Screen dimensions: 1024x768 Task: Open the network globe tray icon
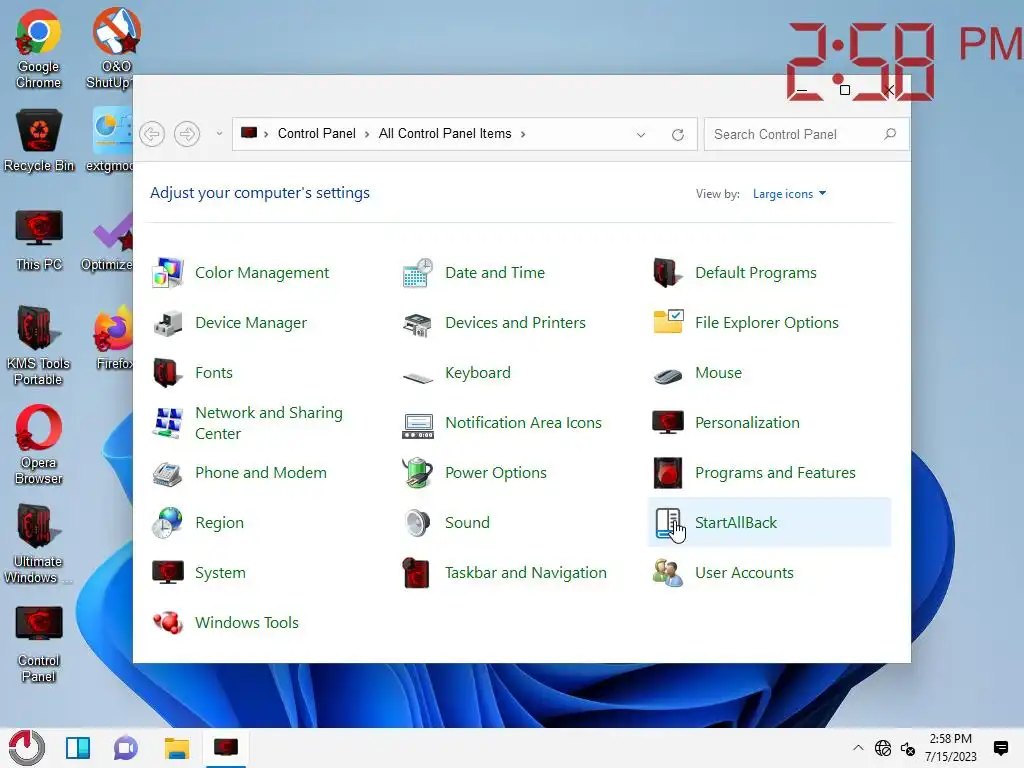click(883, 748)
